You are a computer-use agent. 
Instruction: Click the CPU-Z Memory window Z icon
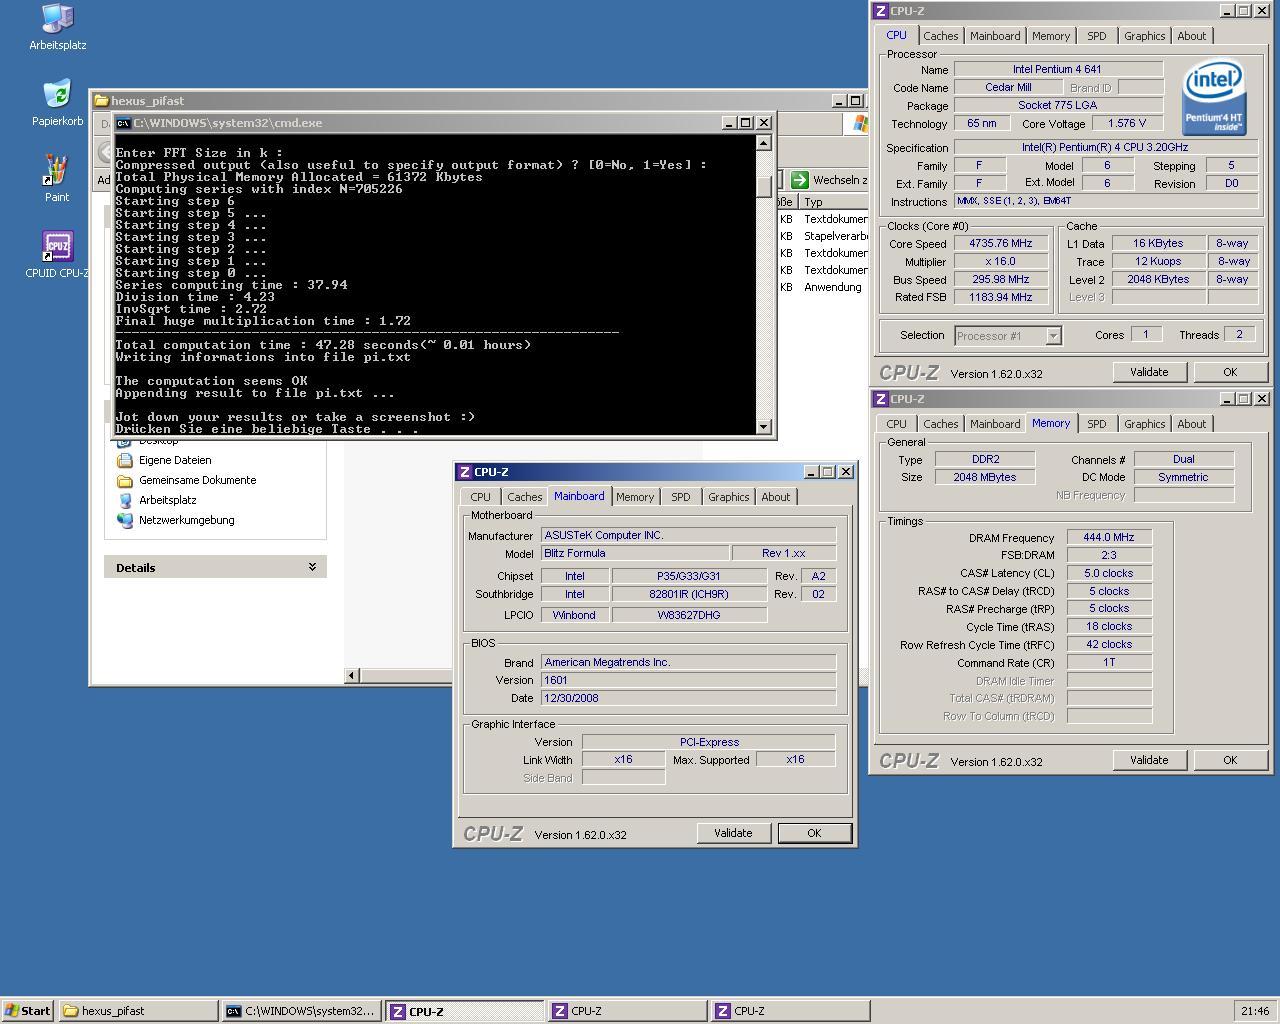[x=881, y=399]
